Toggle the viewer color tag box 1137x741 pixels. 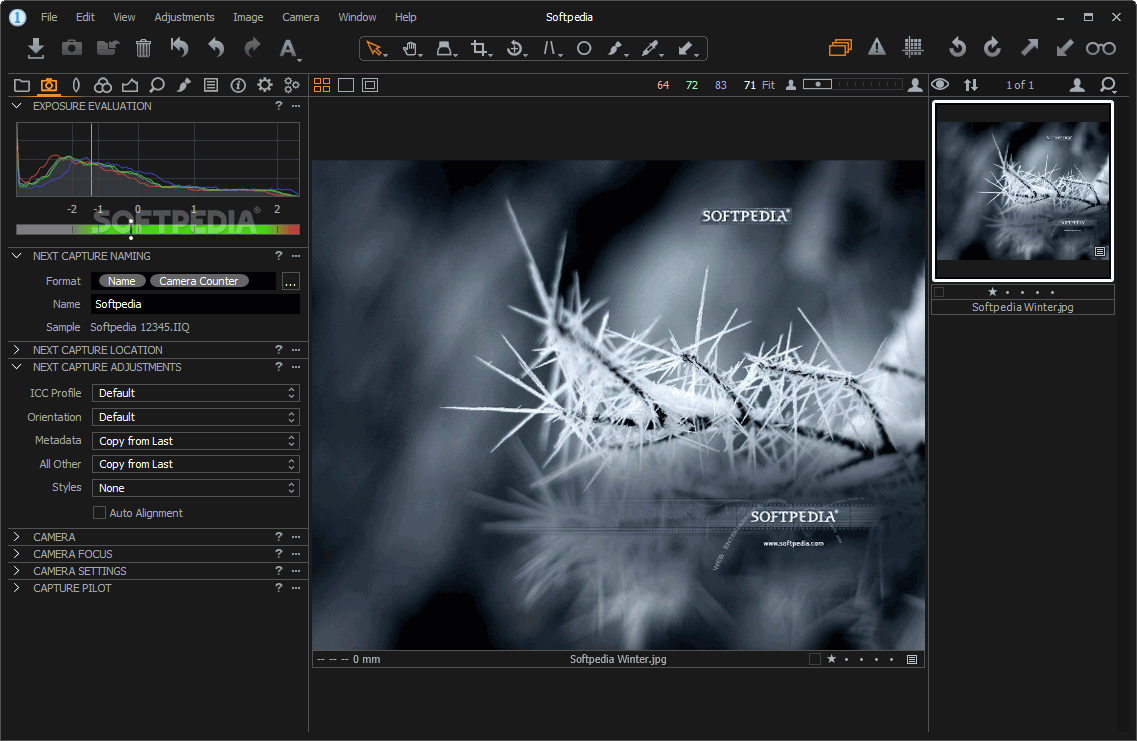tap(815, 659)
